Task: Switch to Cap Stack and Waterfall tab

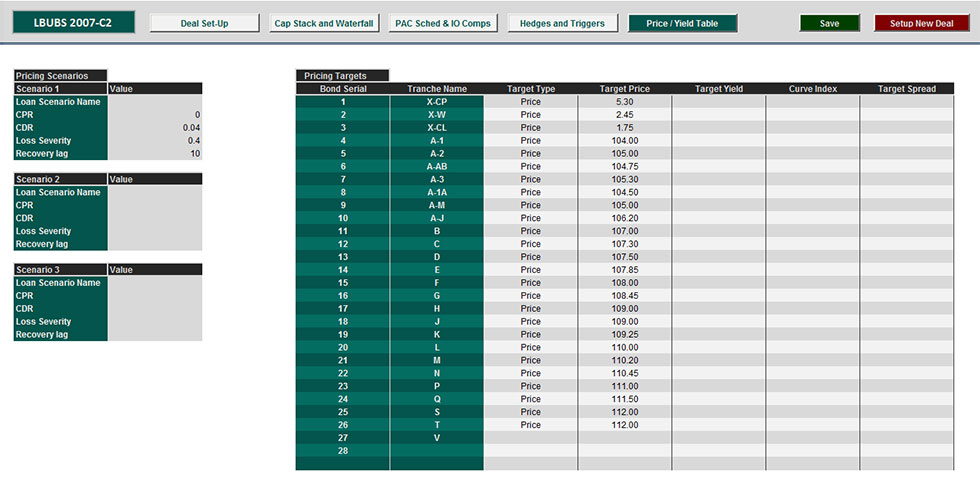Action: (x=325, y=23)
